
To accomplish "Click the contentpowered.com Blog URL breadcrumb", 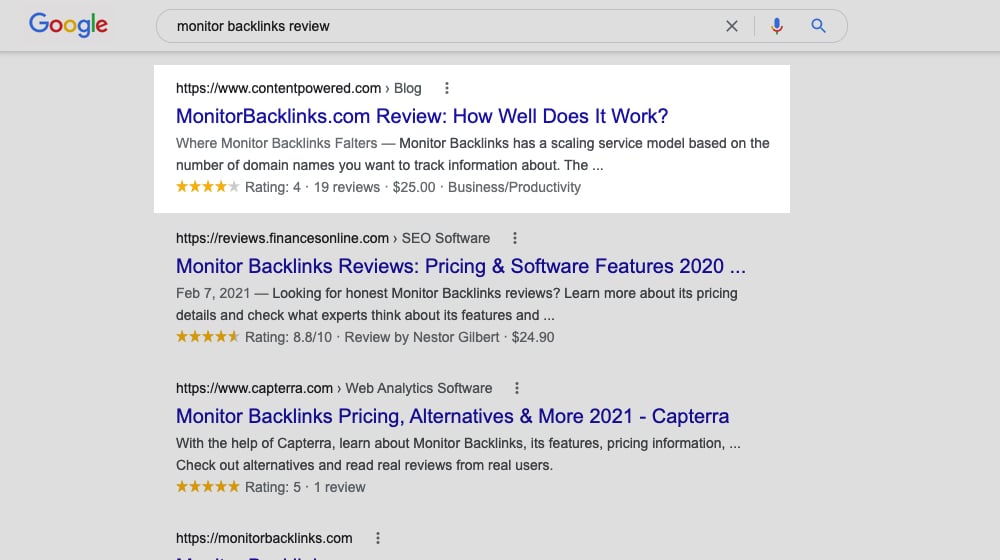I will 298,88.
